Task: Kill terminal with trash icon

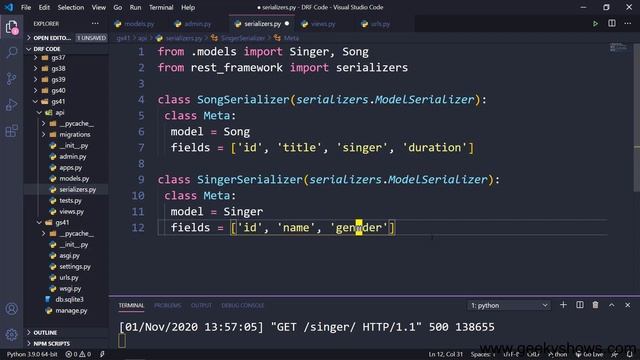Action: [596, 305]
